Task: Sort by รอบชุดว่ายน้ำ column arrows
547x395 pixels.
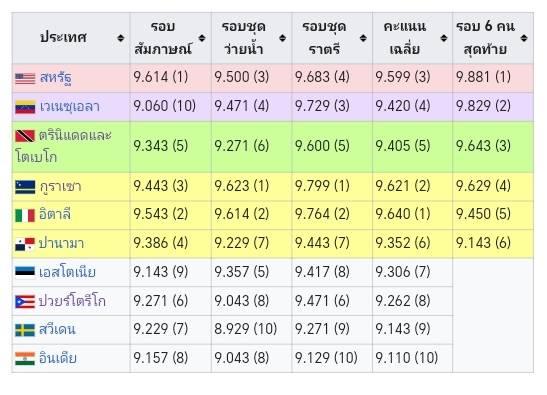Action: [x=283, y=38]
